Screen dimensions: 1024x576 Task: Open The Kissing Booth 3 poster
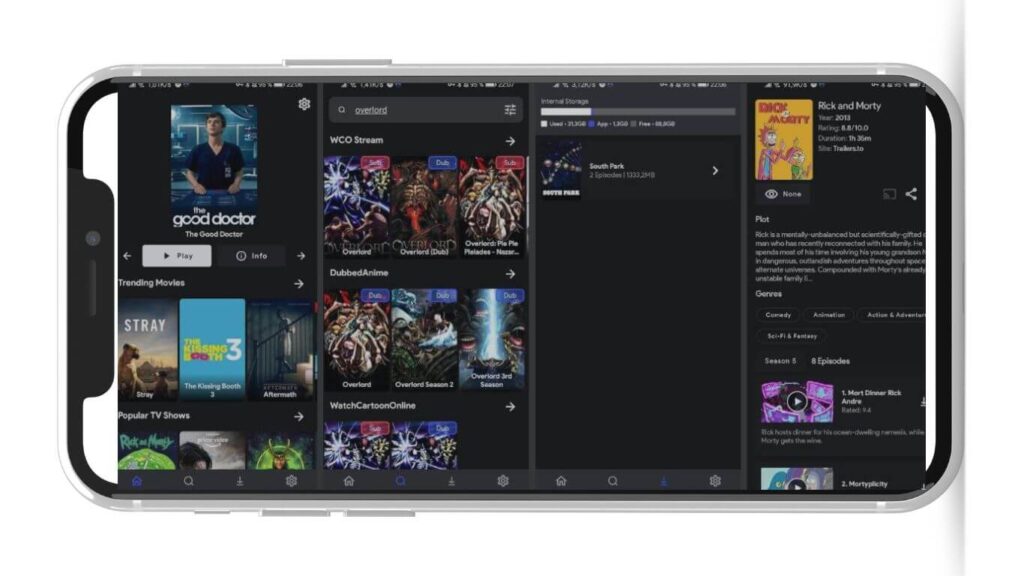tap(212, 349)
